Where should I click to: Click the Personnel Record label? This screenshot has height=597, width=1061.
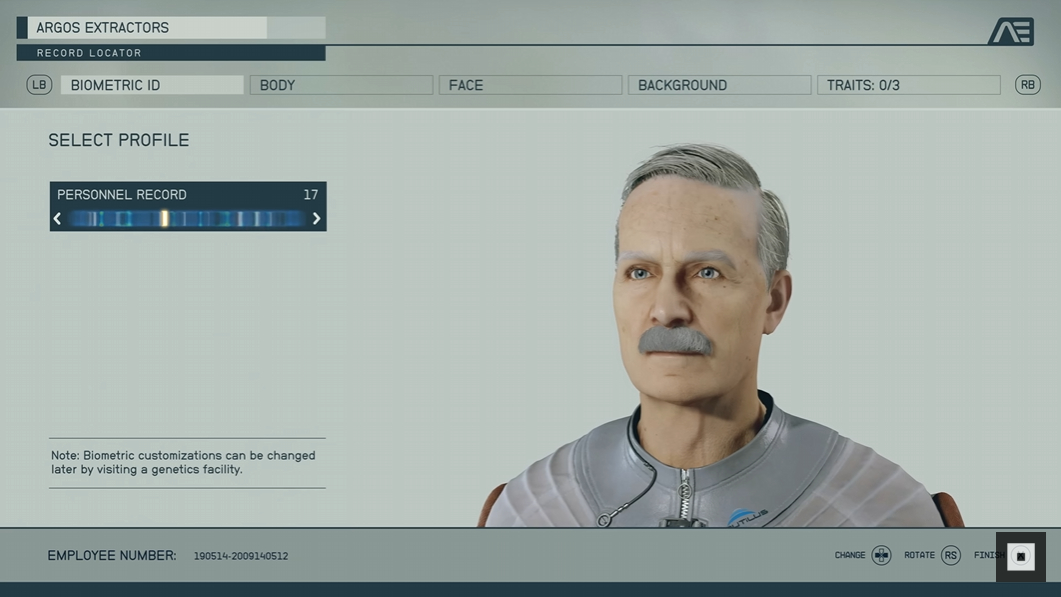[x=122, y=195]
